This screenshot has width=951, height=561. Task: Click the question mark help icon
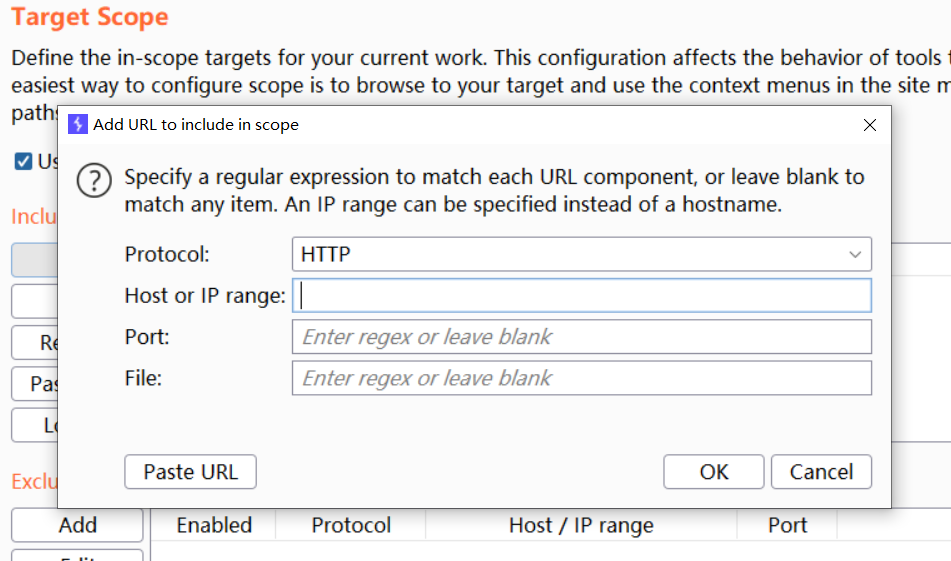click(94, 181)
